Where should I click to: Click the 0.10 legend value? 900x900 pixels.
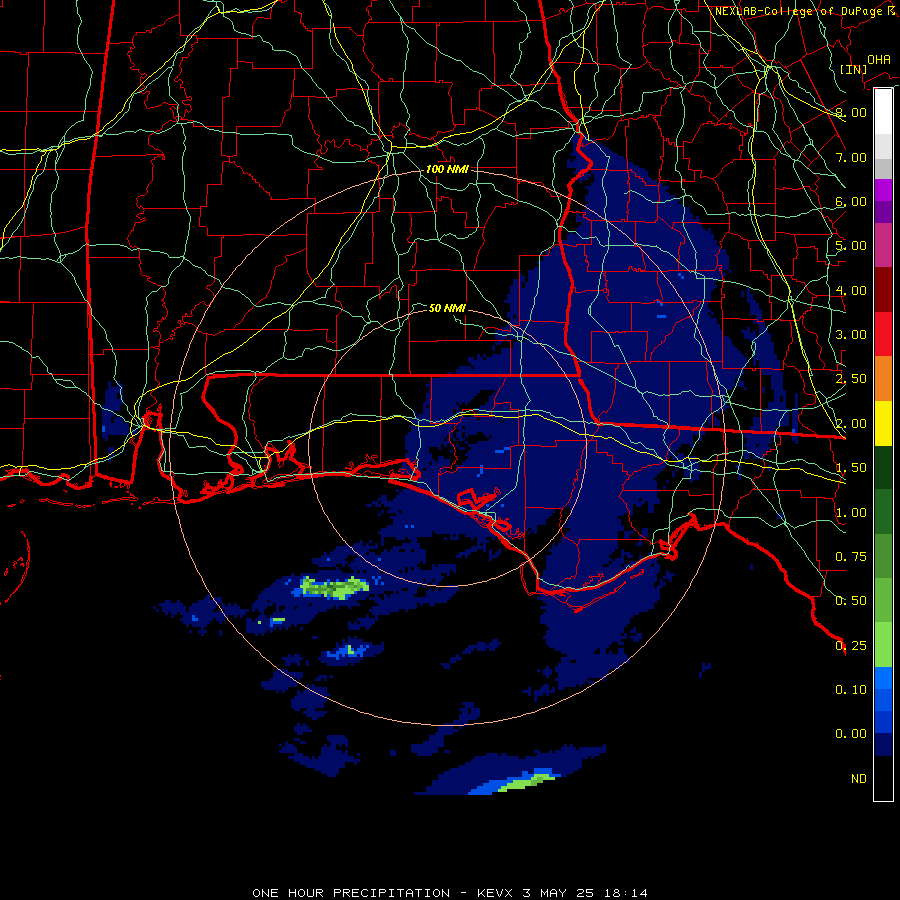pyautogui.click(x=851, y=690)
